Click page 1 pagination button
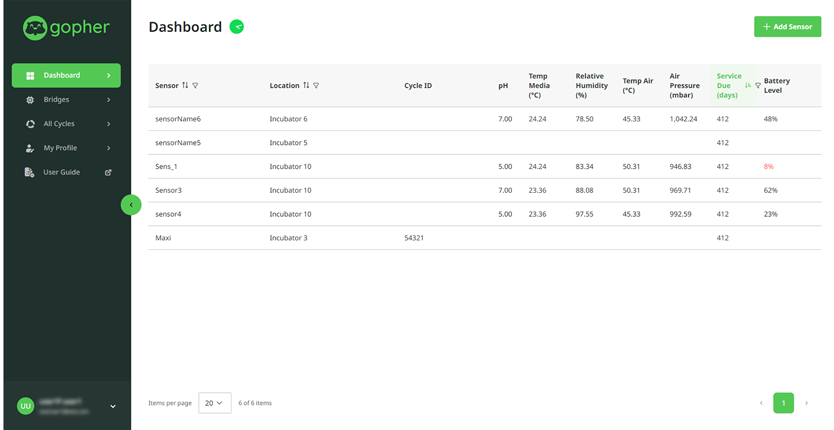Screen dimensions: 834x430 [x=783, y=403]
